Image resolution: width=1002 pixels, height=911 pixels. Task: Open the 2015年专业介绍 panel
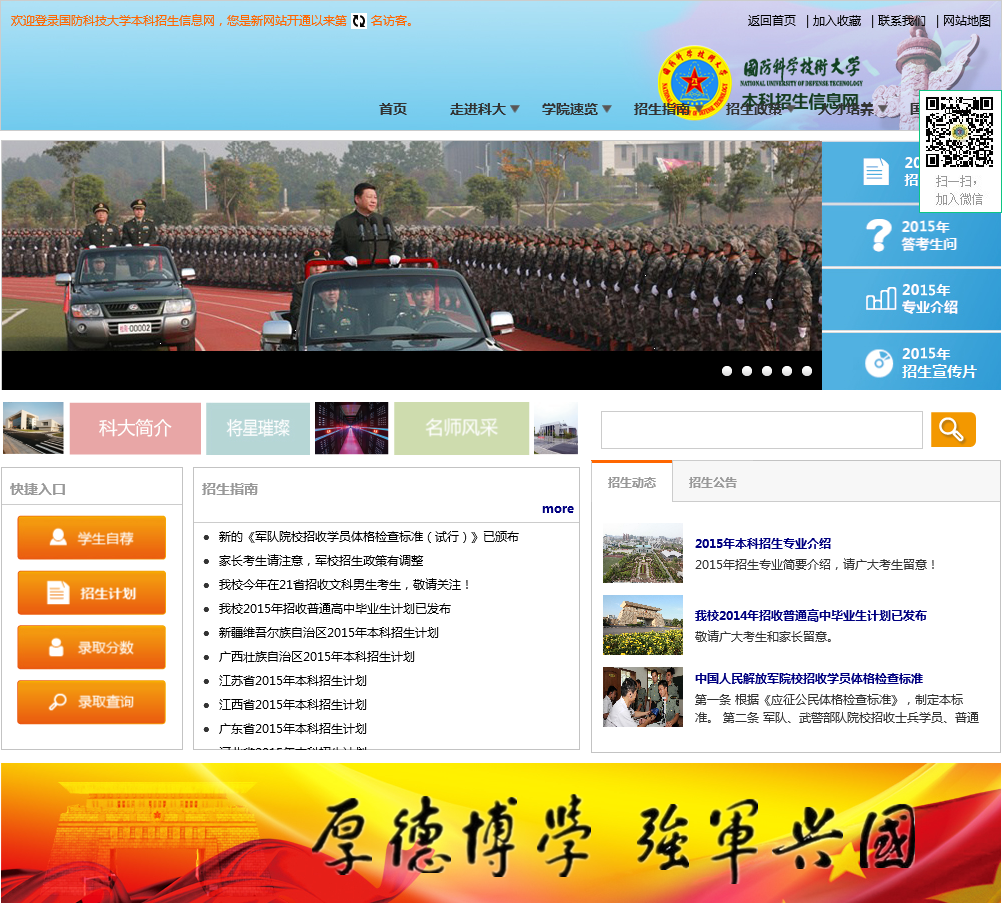(911, 299)
